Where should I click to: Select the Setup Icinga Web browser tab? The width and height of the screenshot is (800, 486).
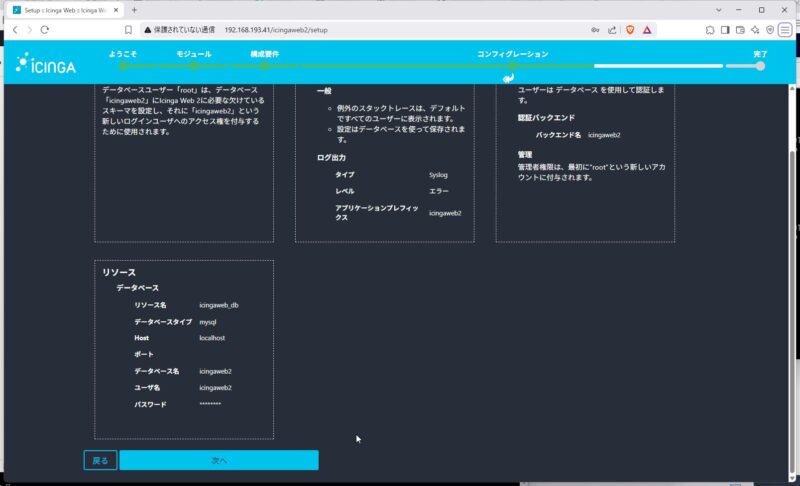pyautogui.click(x=65, y=10)
